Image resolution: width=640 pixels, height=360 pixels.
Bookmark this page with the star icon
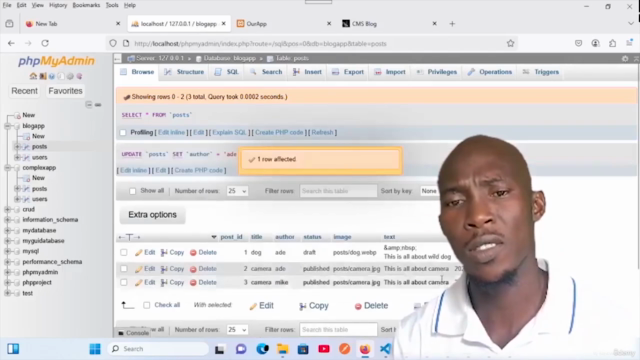point(510,43)
